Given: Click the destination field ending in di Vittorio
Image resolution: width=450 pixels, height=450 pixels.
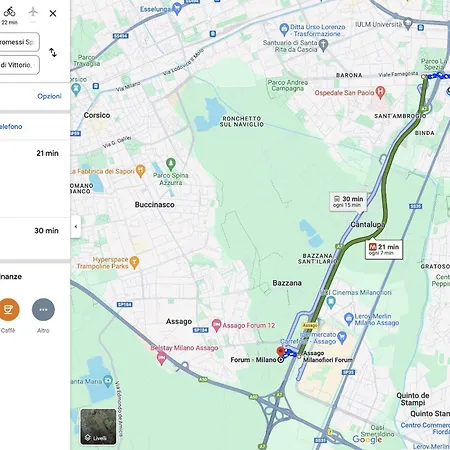Looking at the screenshot, I should [x=20, y=65].
